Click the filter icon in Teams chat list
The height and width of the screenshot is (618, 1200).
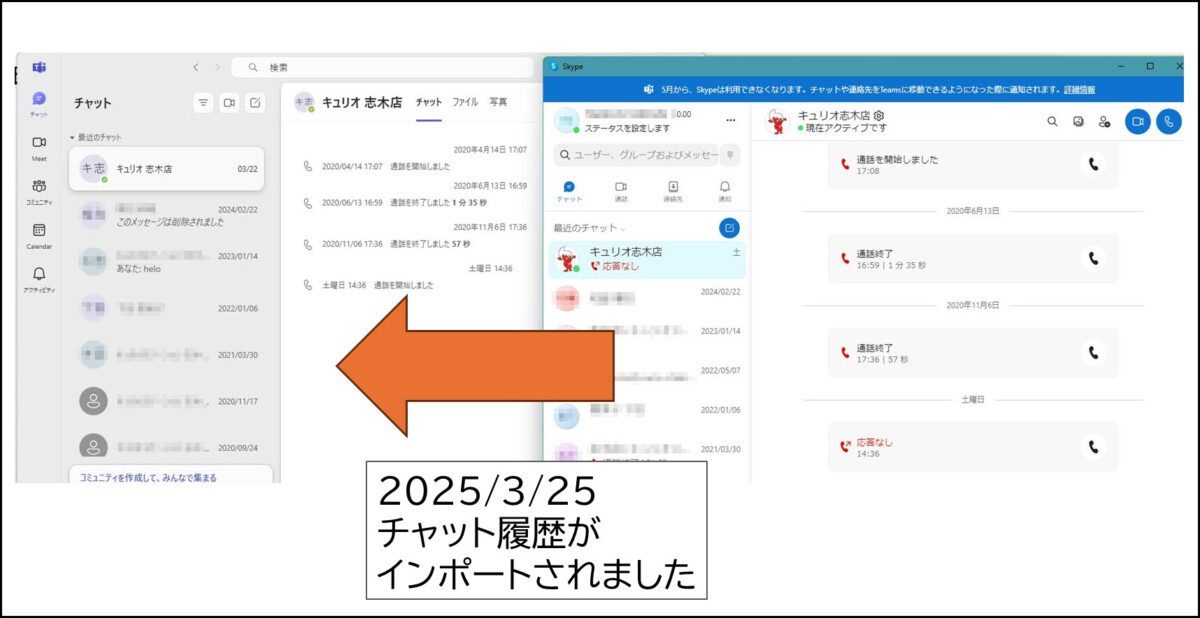pyautogui.click(x=203, y=102)
